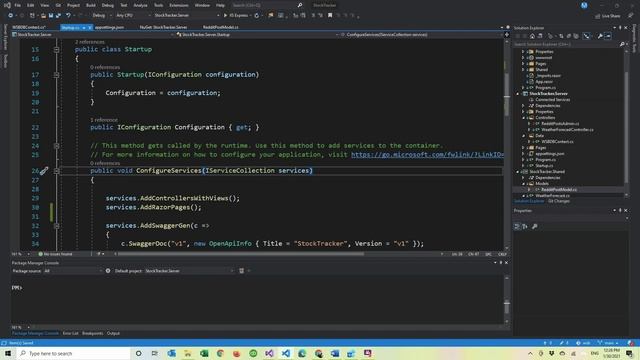This screenshot has height=360, width=640.
Task: Collapse the Startup constructor outlining on line 17
Action: coord(56,75)
